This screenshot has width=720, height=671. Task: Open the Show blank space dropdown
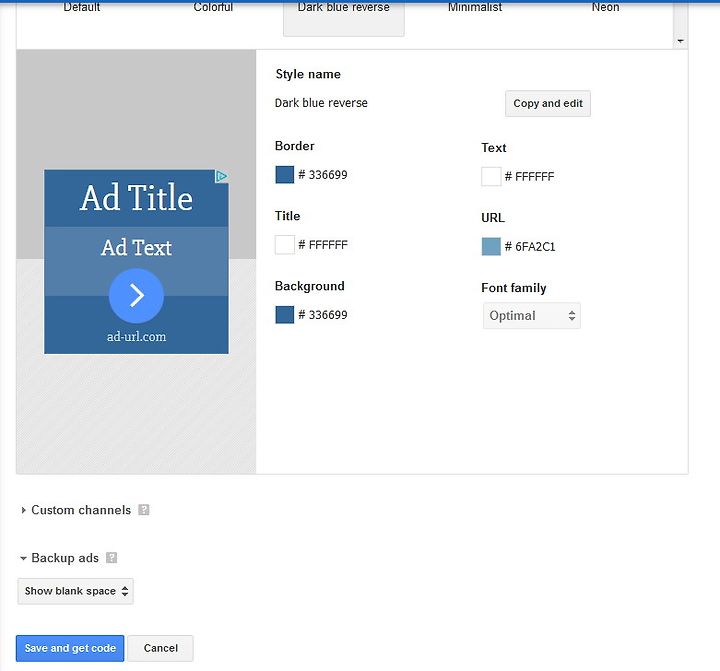pyautogui.click(x=75, y=591)
